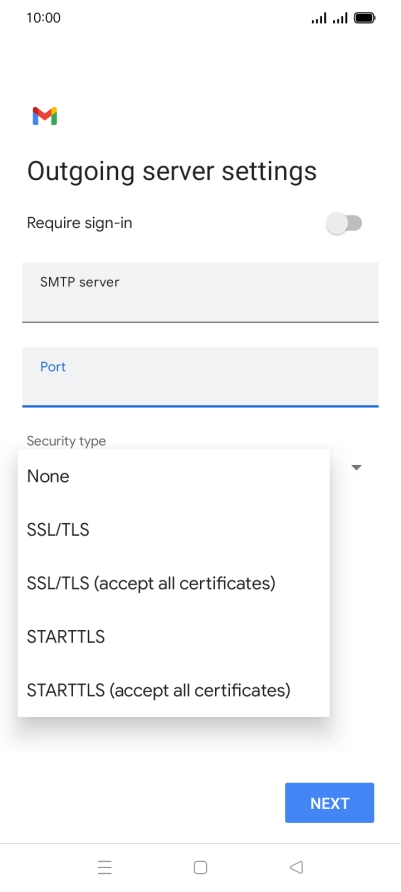Tap the NEXT button
401x892 pixels.
click(x=329, y=803)
